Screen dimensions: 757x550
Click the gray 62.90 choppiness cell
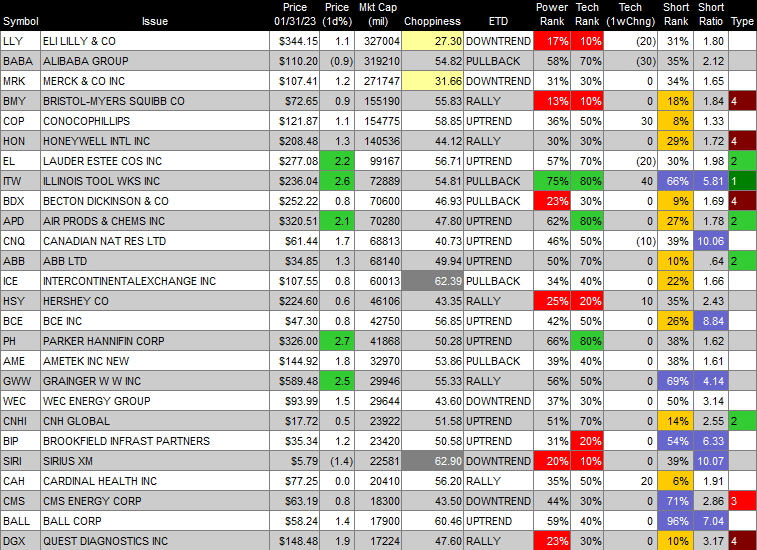(x=433, y=461)
